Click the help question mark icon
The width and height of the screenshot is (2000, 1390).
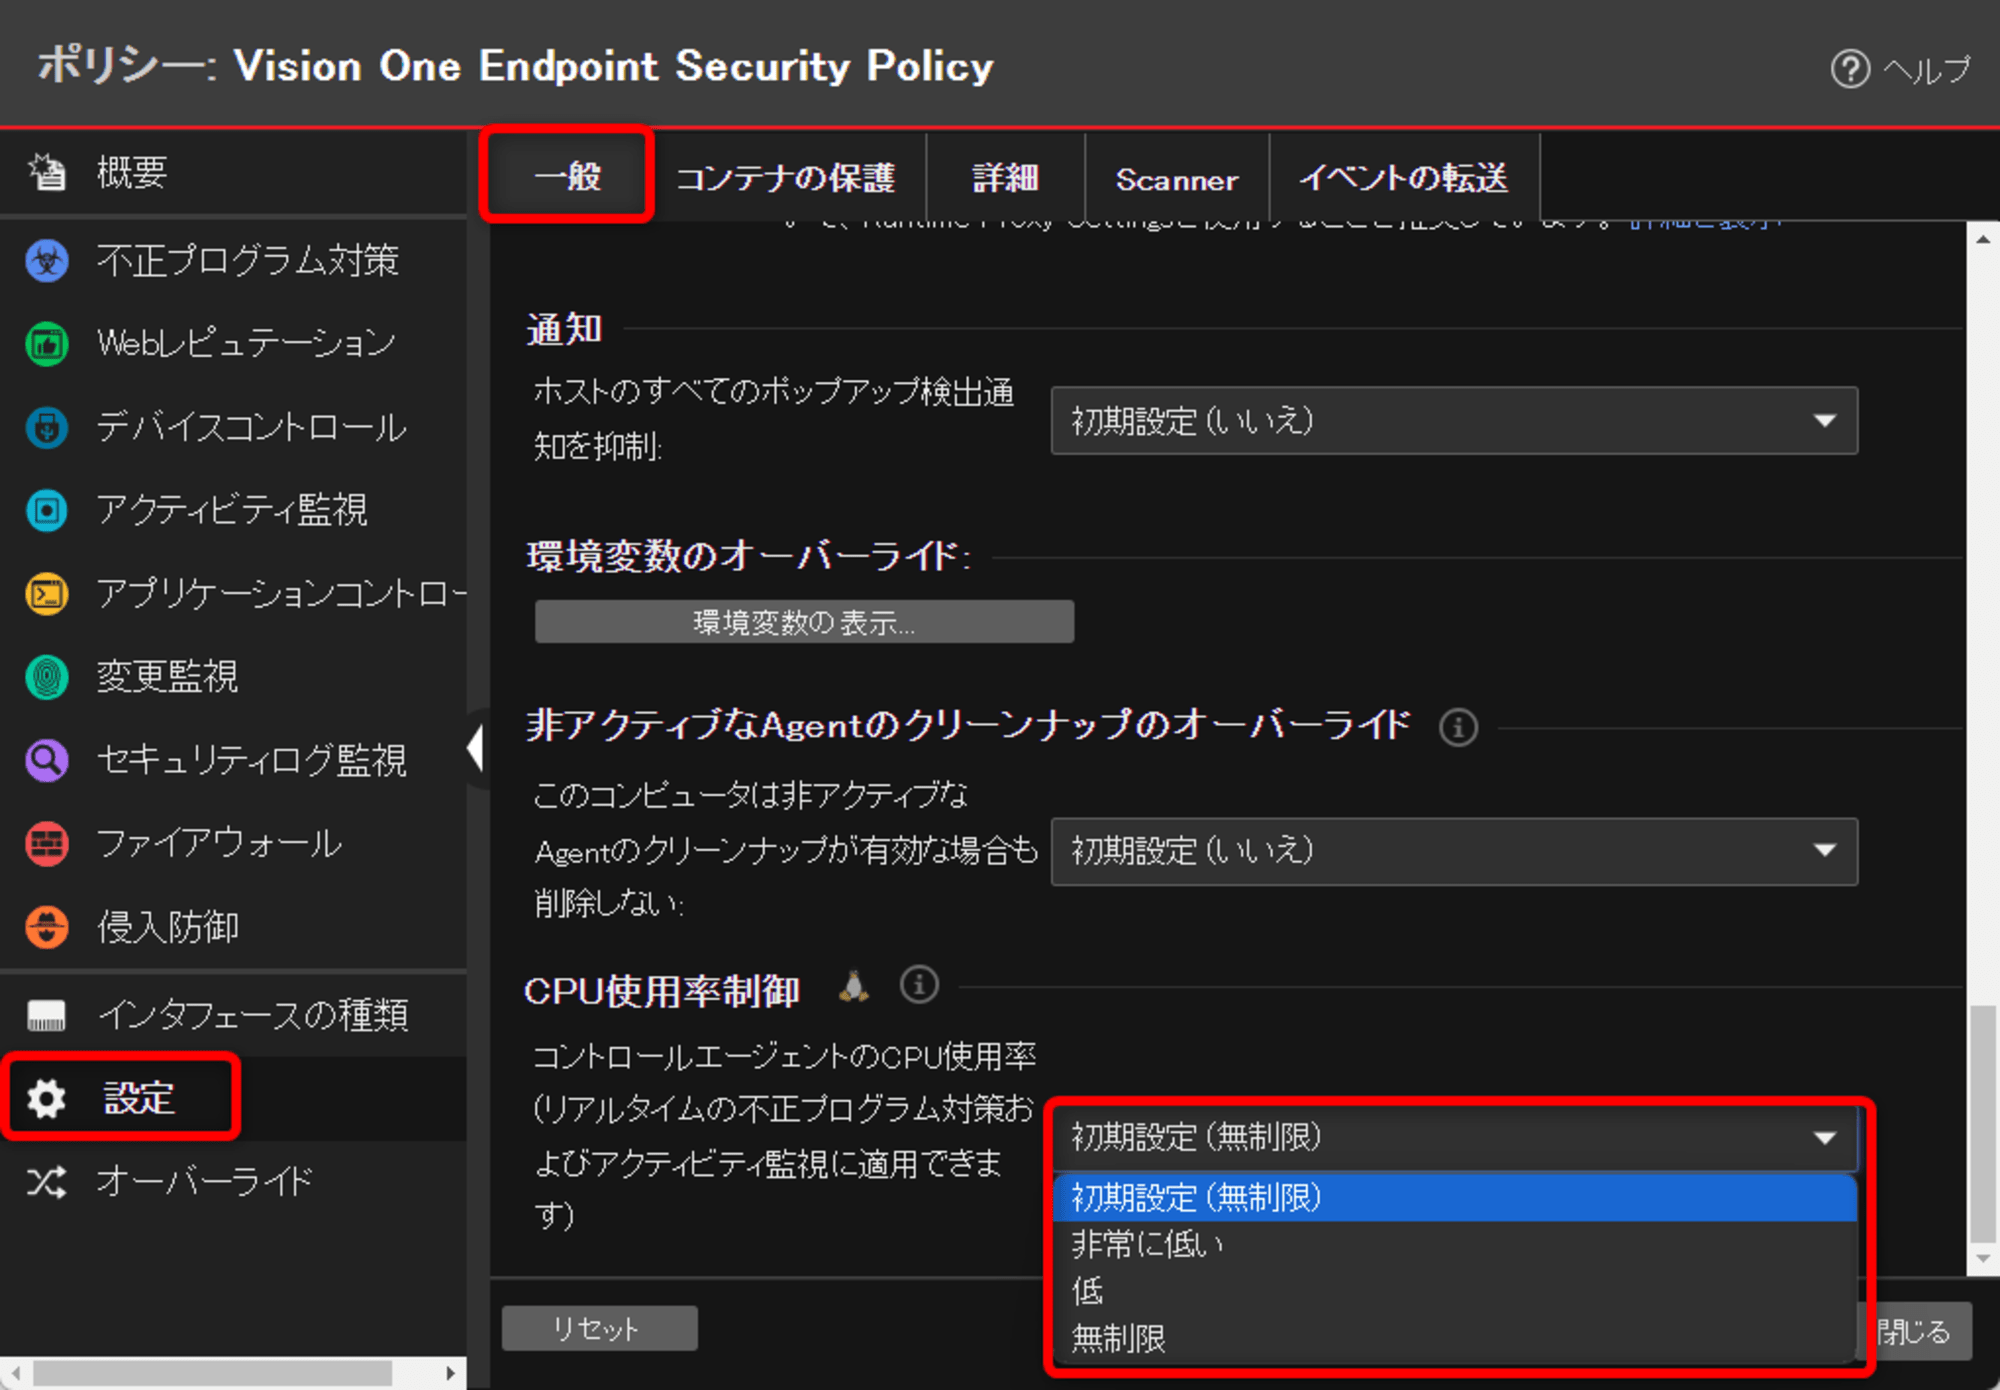[1850, 69]
